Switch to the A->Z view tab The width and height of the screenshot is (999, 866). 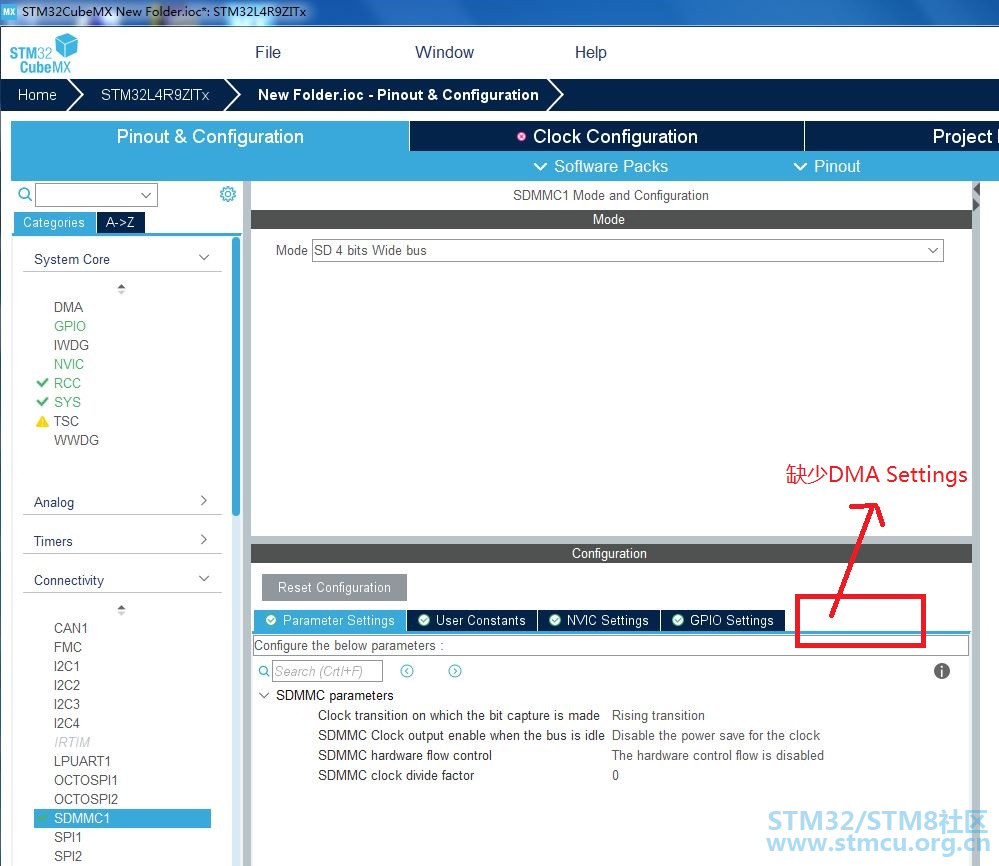pos(120,222)
